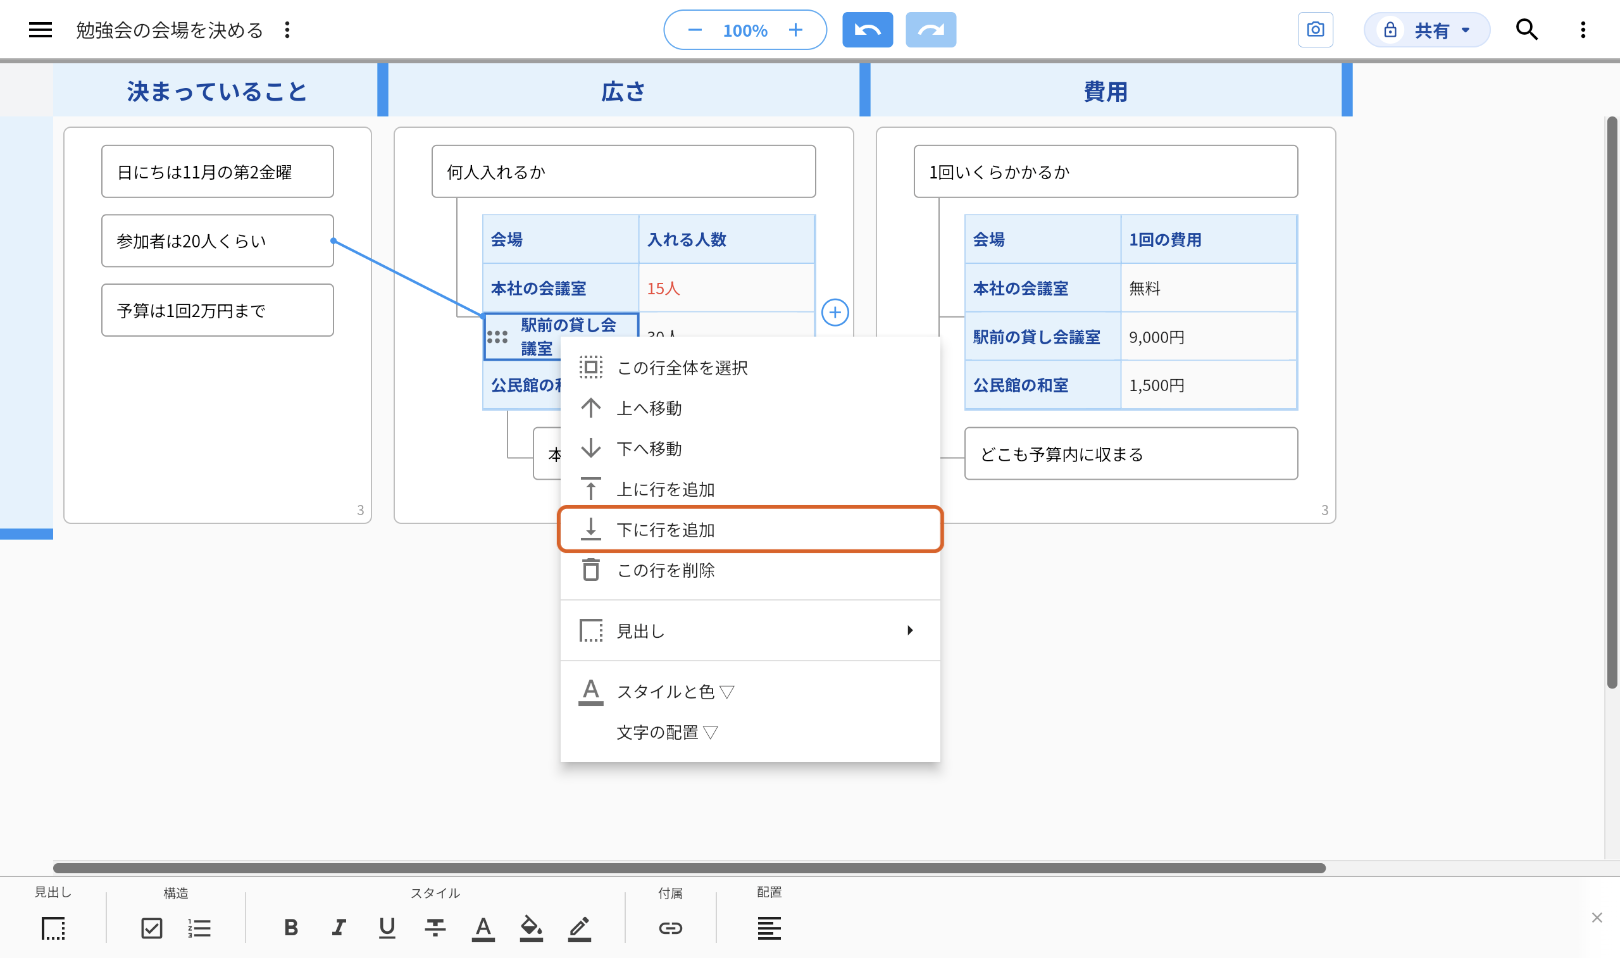Click the redo arrow button
1620x958 pixels.
pyautogui.click(x=931, y=30)
